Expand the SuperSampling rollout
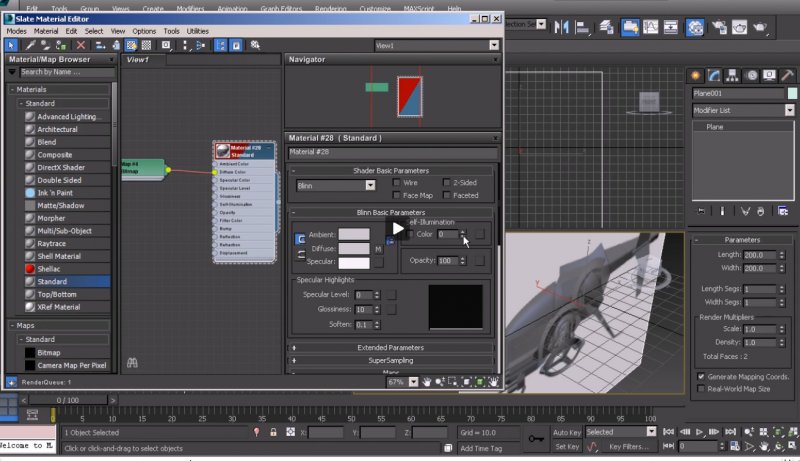800x461 pixels. [391, 360]
